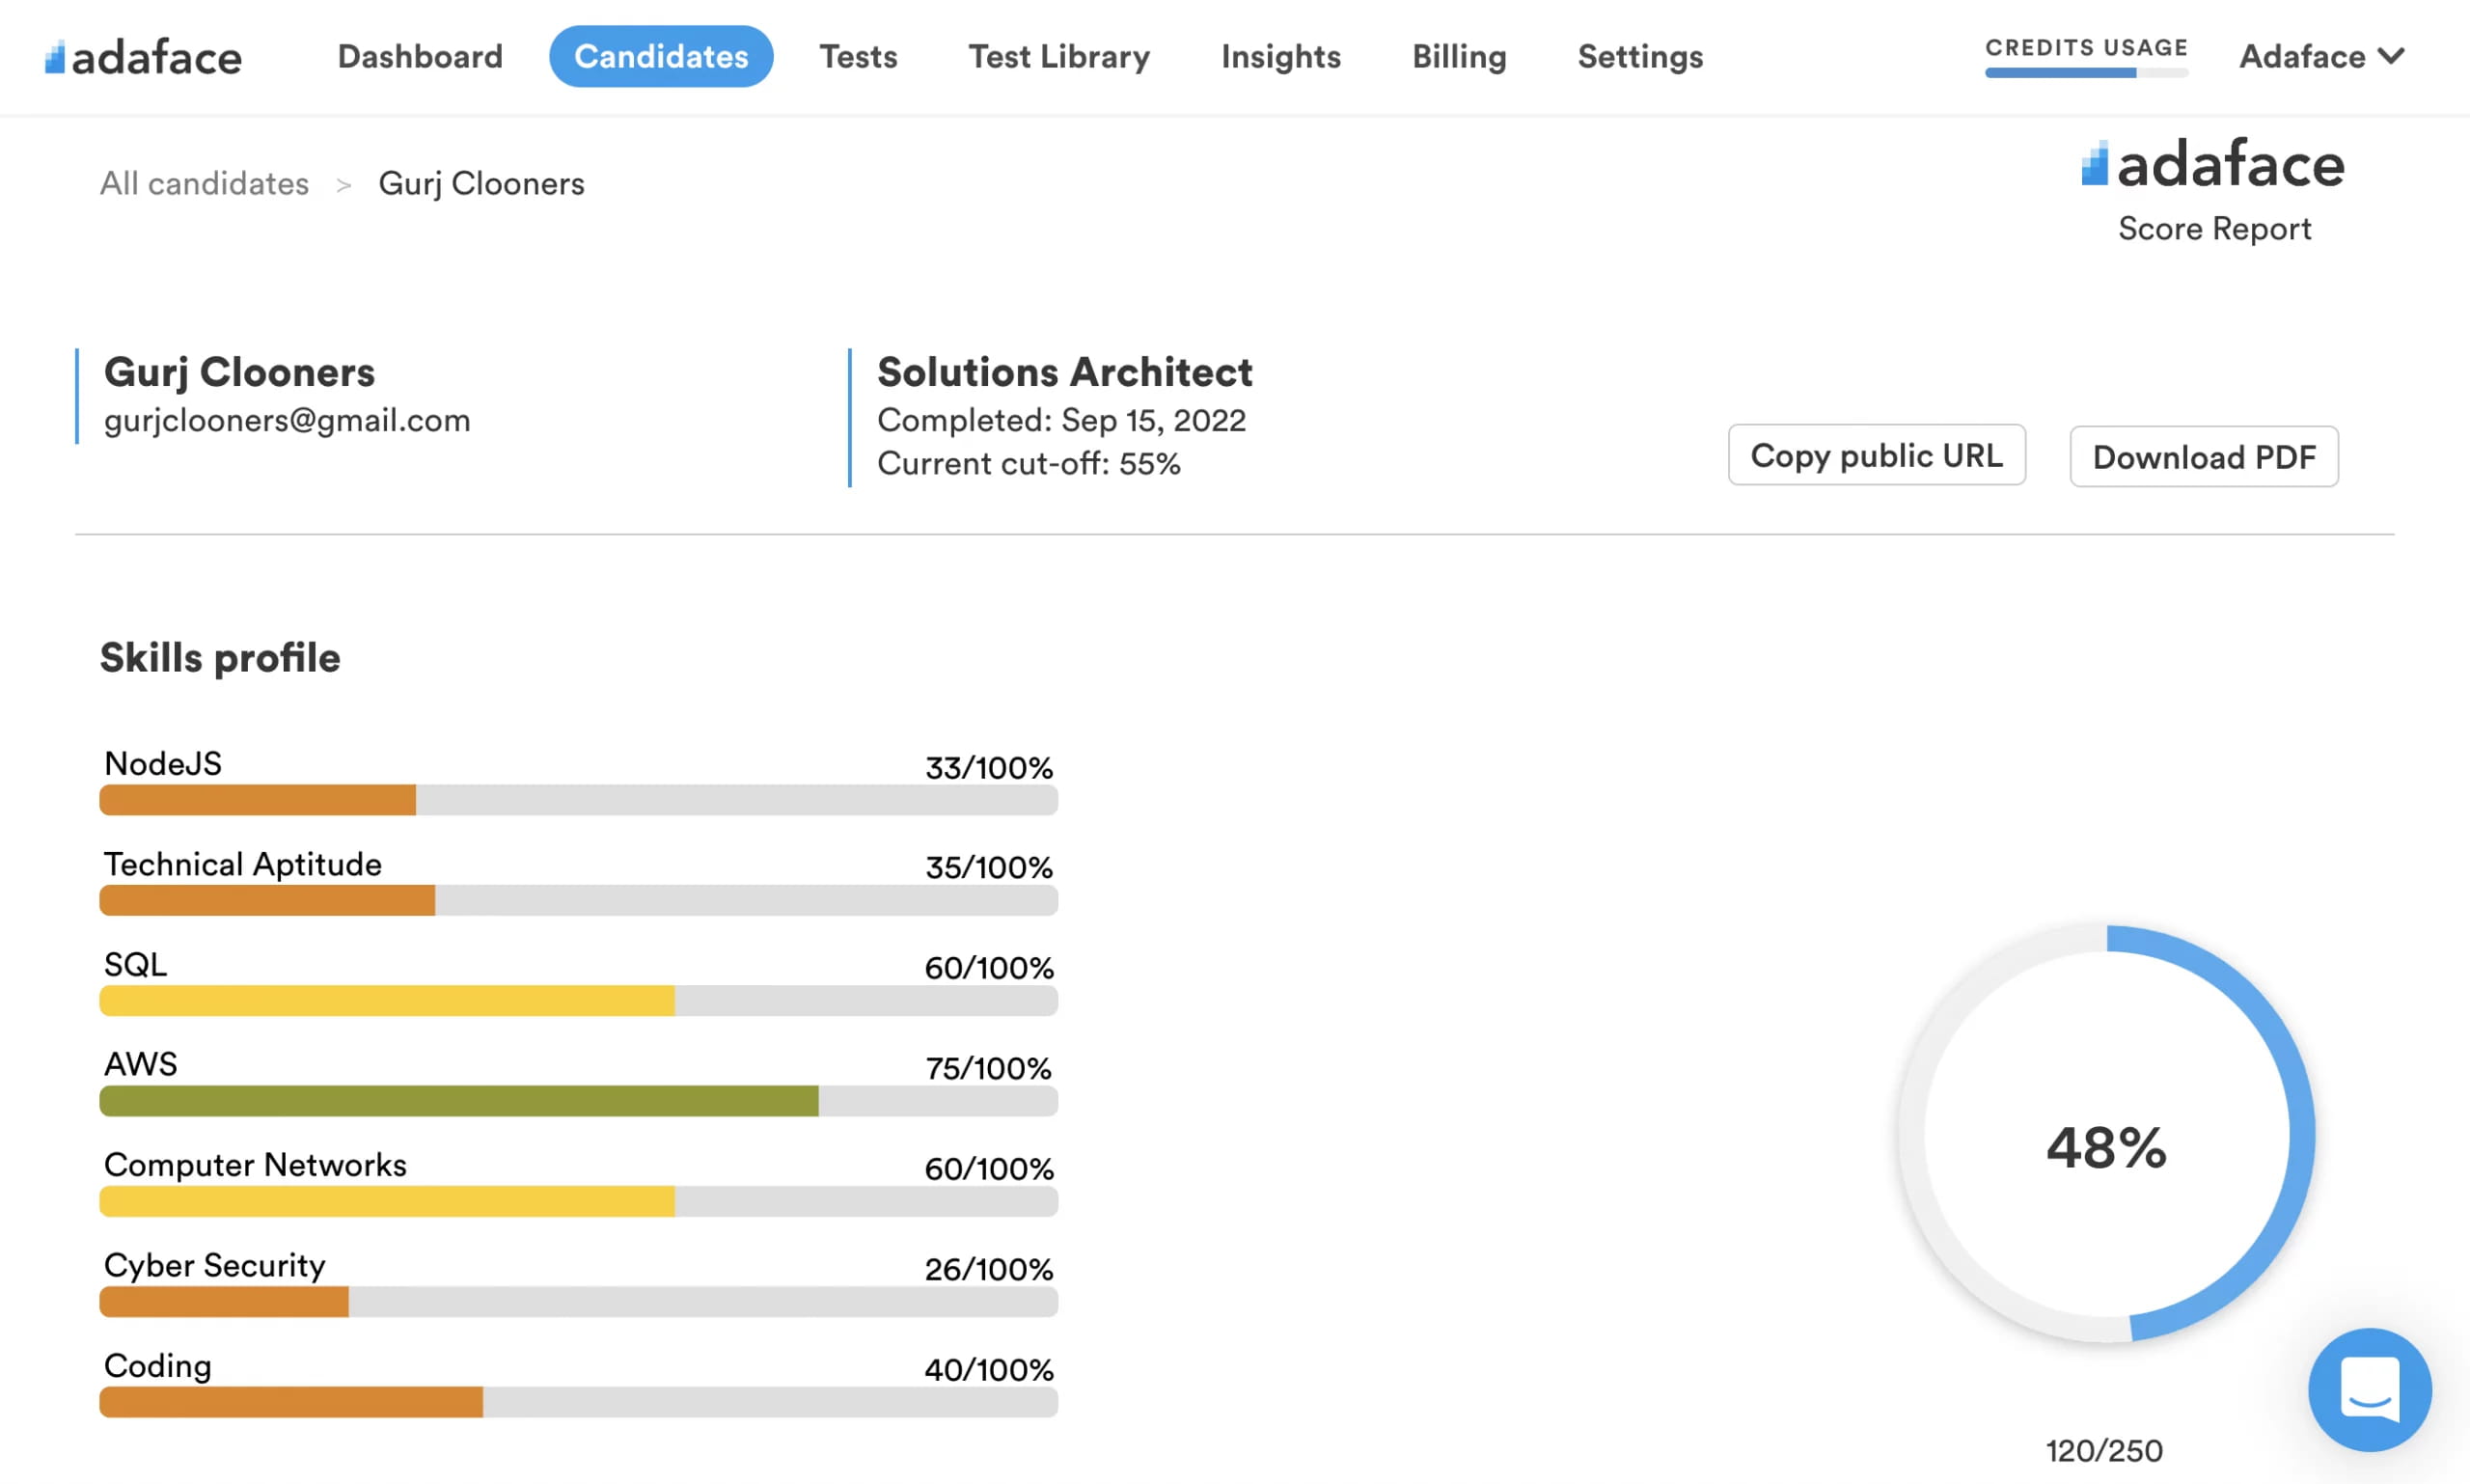The image size is (2470, 1484).
Task: Click the adaface Score Report logo
Action: click(x=2212, y=165)
